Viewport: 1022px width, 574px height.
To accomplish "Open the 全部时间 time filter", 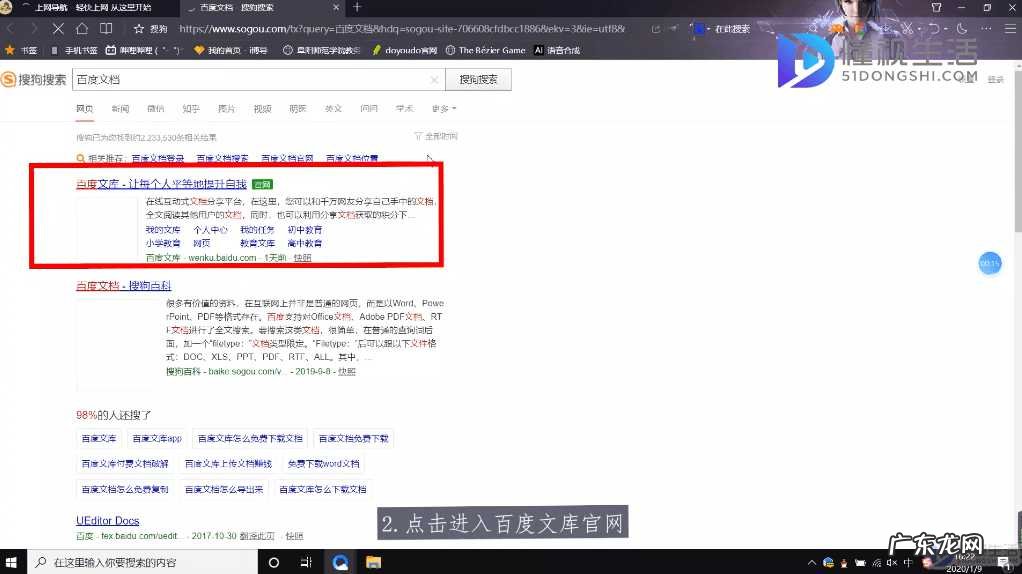I will coord(436,136).
